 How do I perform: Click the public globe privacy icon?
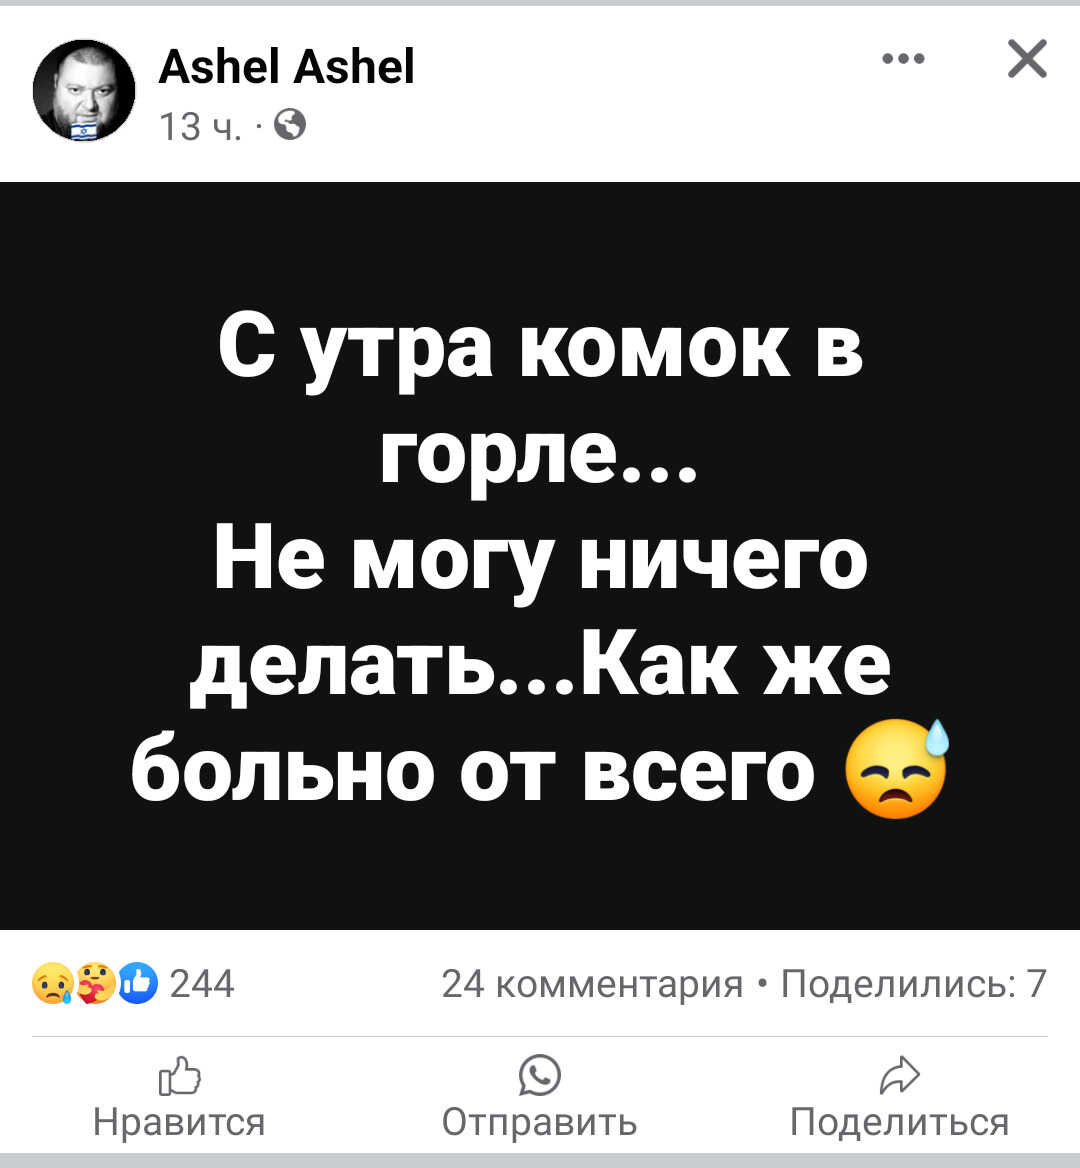[290, 125]
